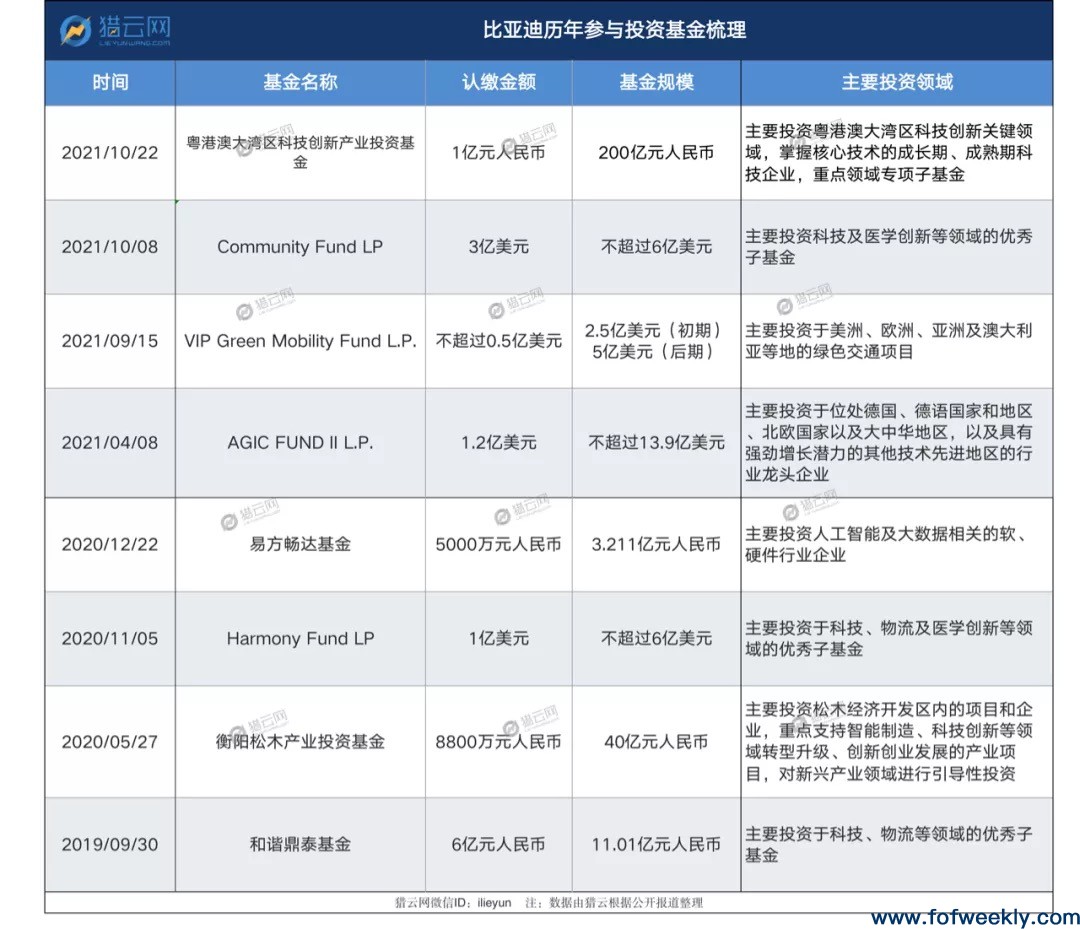Screen dimensions: 1080x929
Task: Click the amount cell 1亿元人民币
Action: 499,153
